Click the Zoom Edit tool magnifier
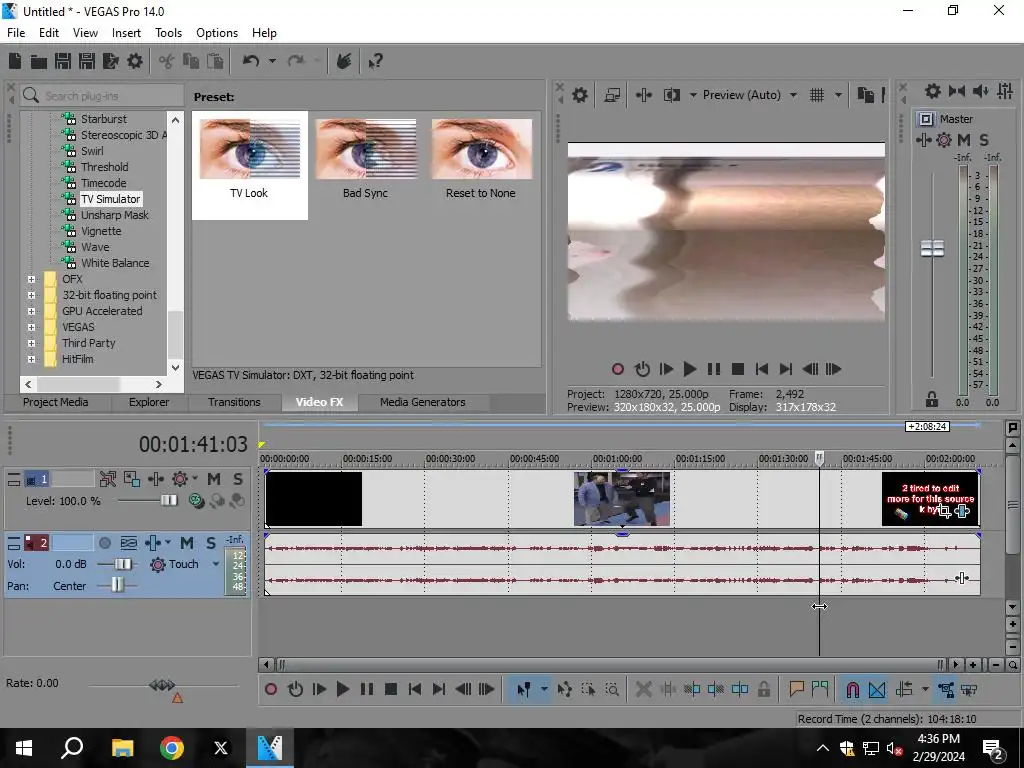This screenshot has width=1024, height=768. (x=612, y=689)
